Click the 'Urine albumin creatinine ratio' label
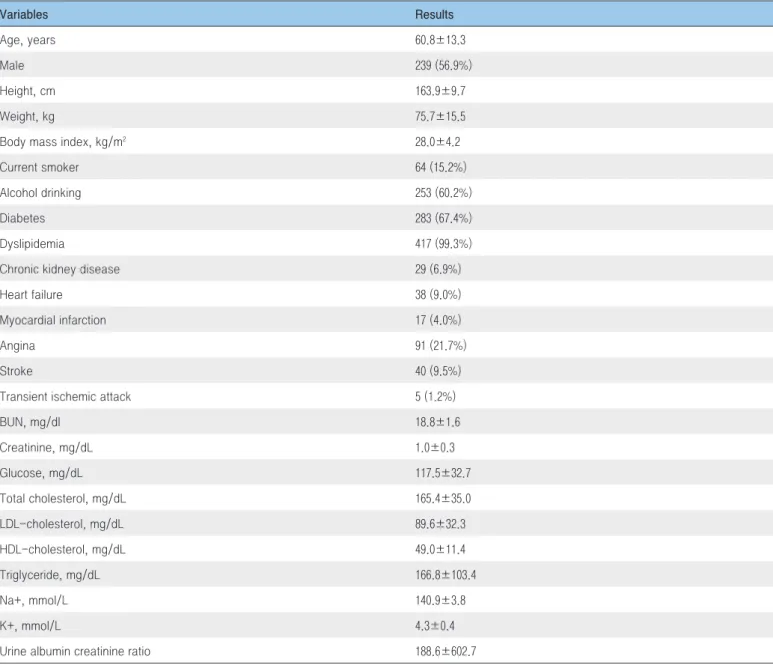Screen dimensions: 773x665 (x=75, y=652)
